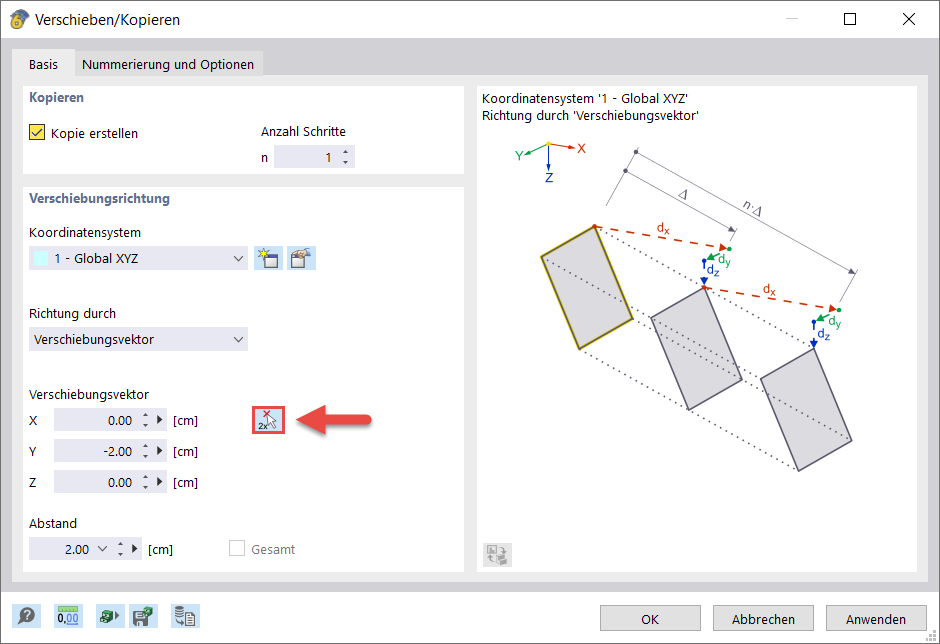Click the save as default icon
The image size is (940, 644).
(x=143, y=616)
